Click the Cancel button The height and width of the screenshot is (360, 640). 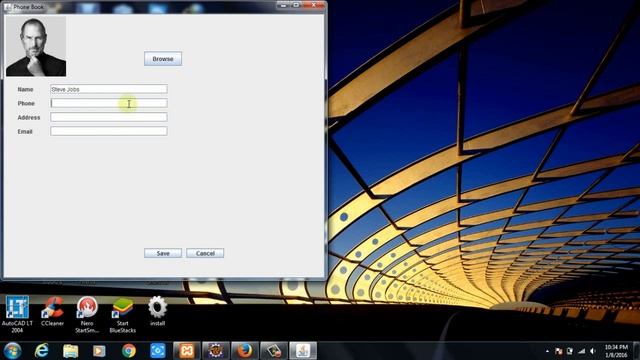pos(205,253)
